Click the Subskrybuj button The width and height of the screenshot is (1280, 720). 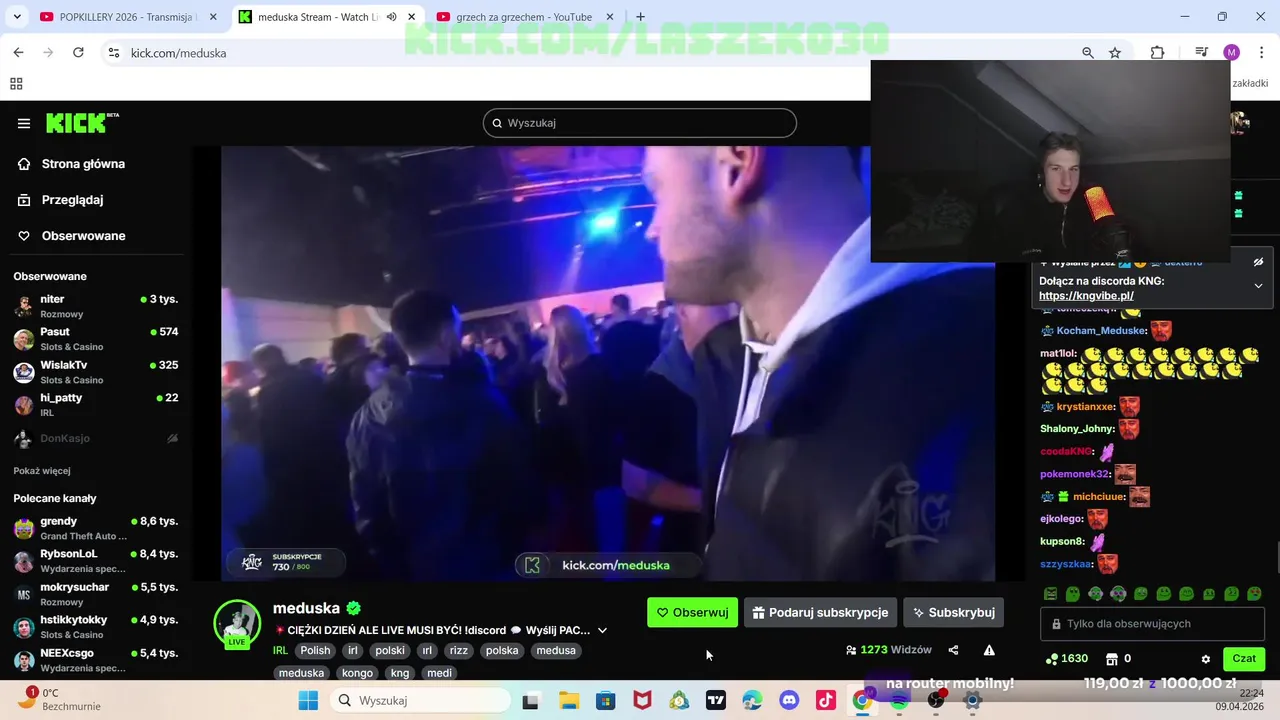(x=953, y=613)
